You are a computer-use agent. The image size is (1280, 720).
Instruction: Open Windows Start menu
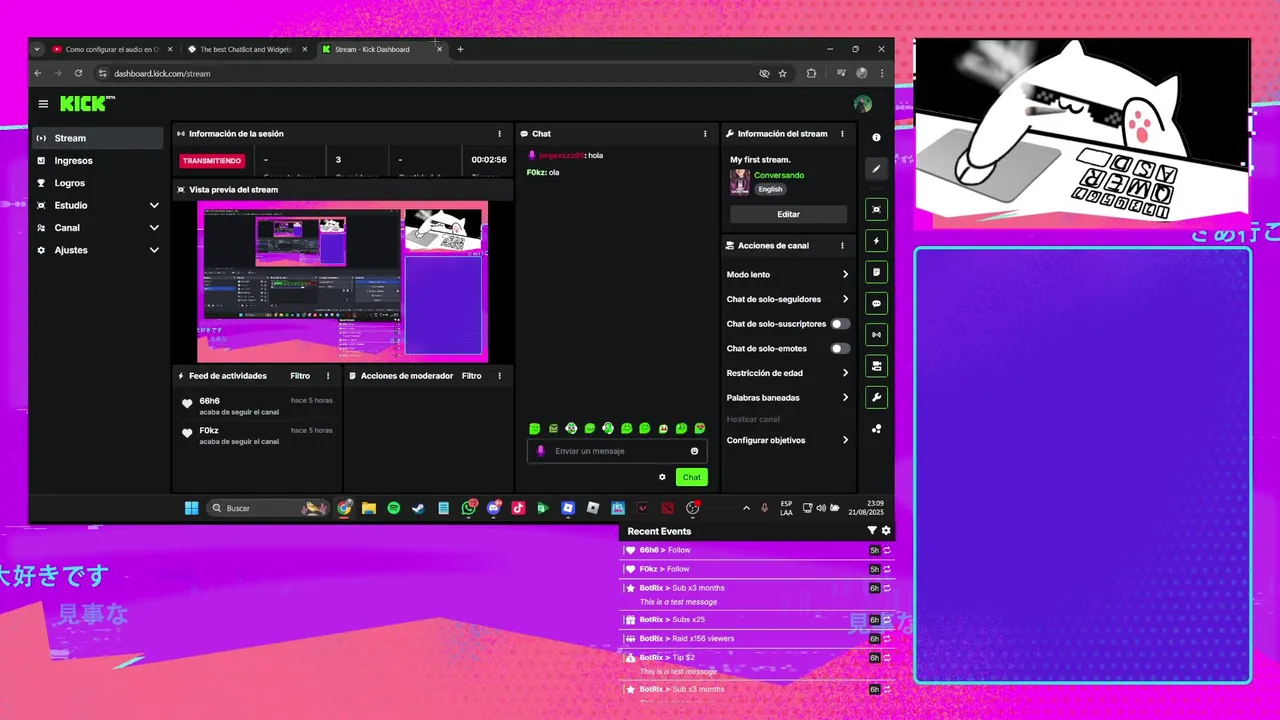(191, 508)
